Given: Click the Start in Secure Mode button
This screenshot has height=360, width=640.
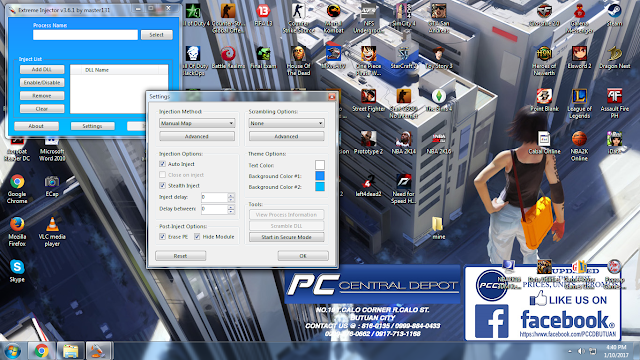Looking at the screenshot, I should pyautogui.click(x=287, y=237).
